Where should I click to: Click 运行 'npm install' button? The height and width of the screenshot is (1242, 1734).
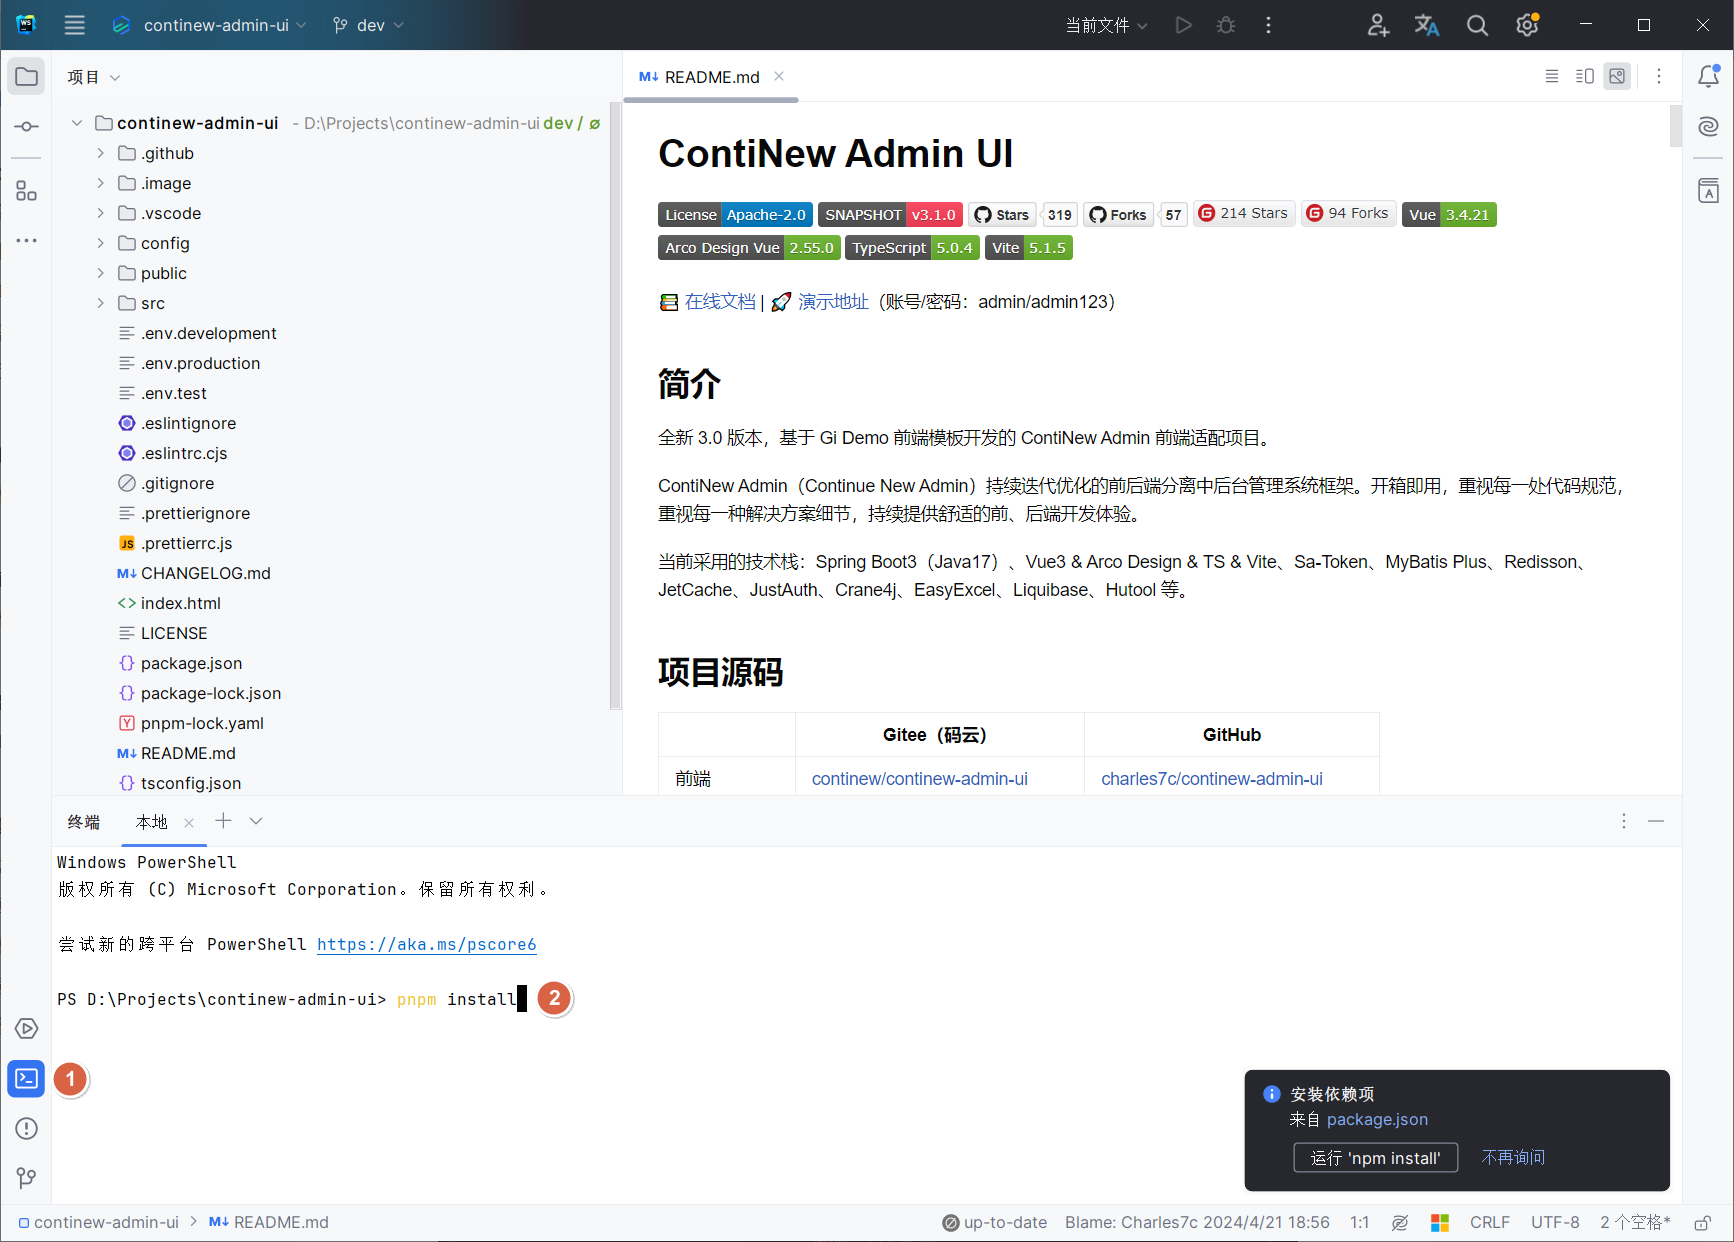pyautogui.click(x=1376, y=1158)
